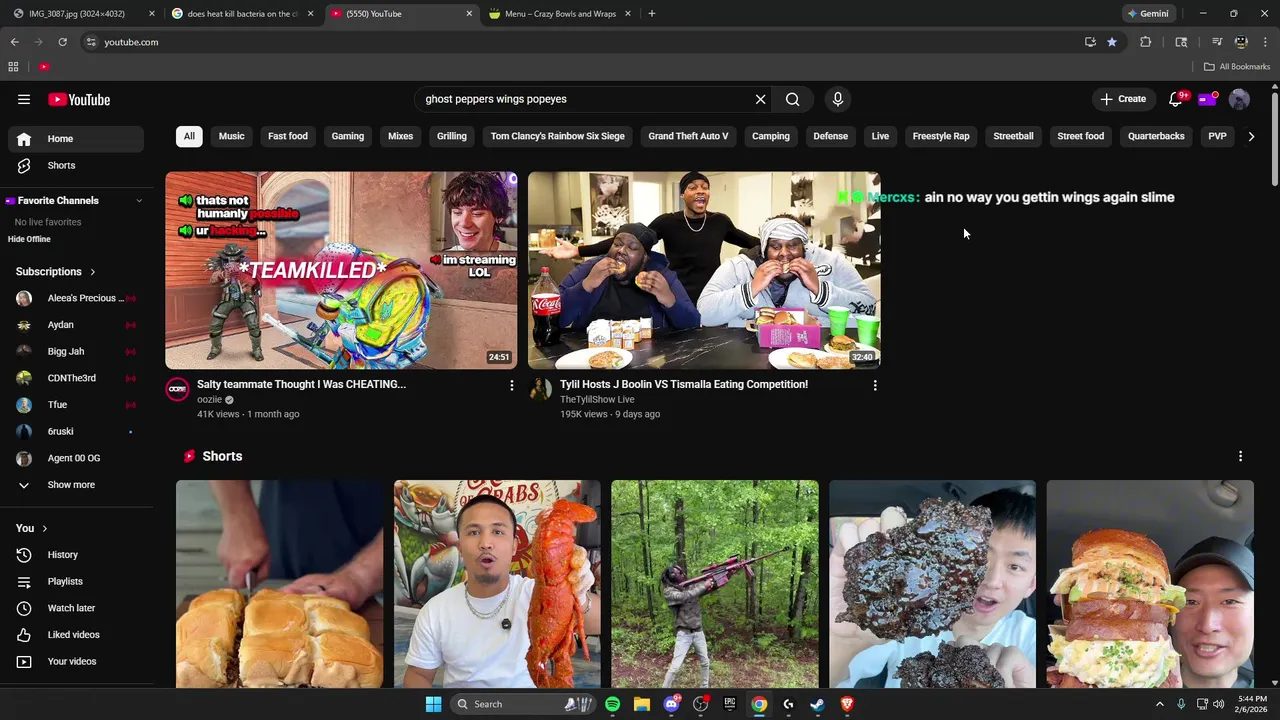Open the Subscriptions section arrow
This screenshot has width=1280, height=720.
[93, 272]
